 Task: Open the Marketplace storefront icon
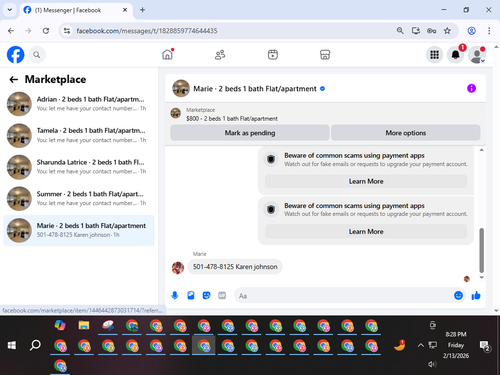tap(325, 55)
